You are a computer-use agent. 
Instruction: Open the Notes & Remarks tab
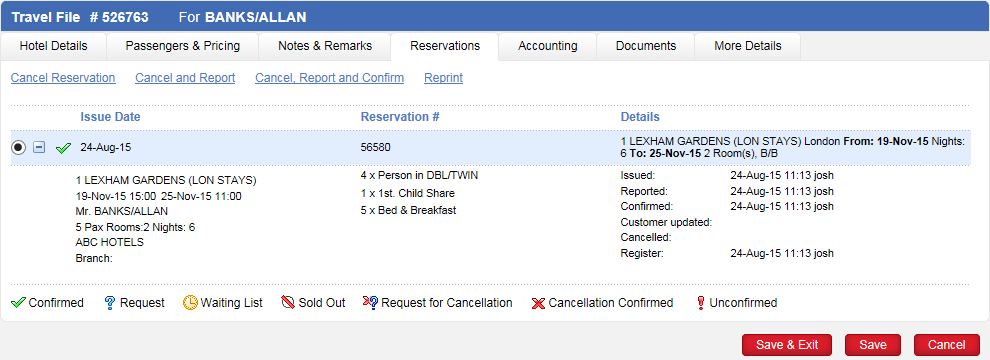(325, 46)
